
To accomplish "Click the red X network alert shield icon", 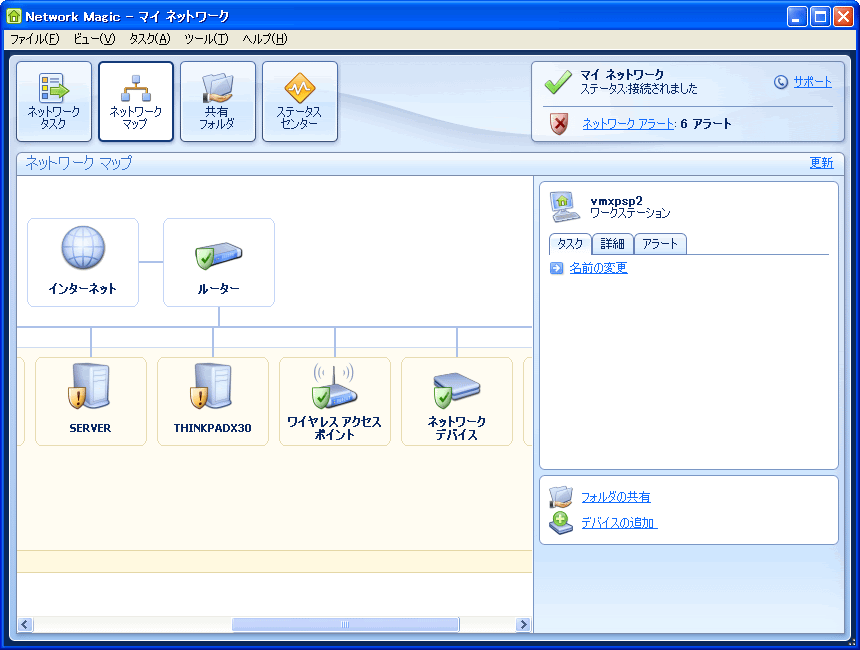I will [559, 123].
